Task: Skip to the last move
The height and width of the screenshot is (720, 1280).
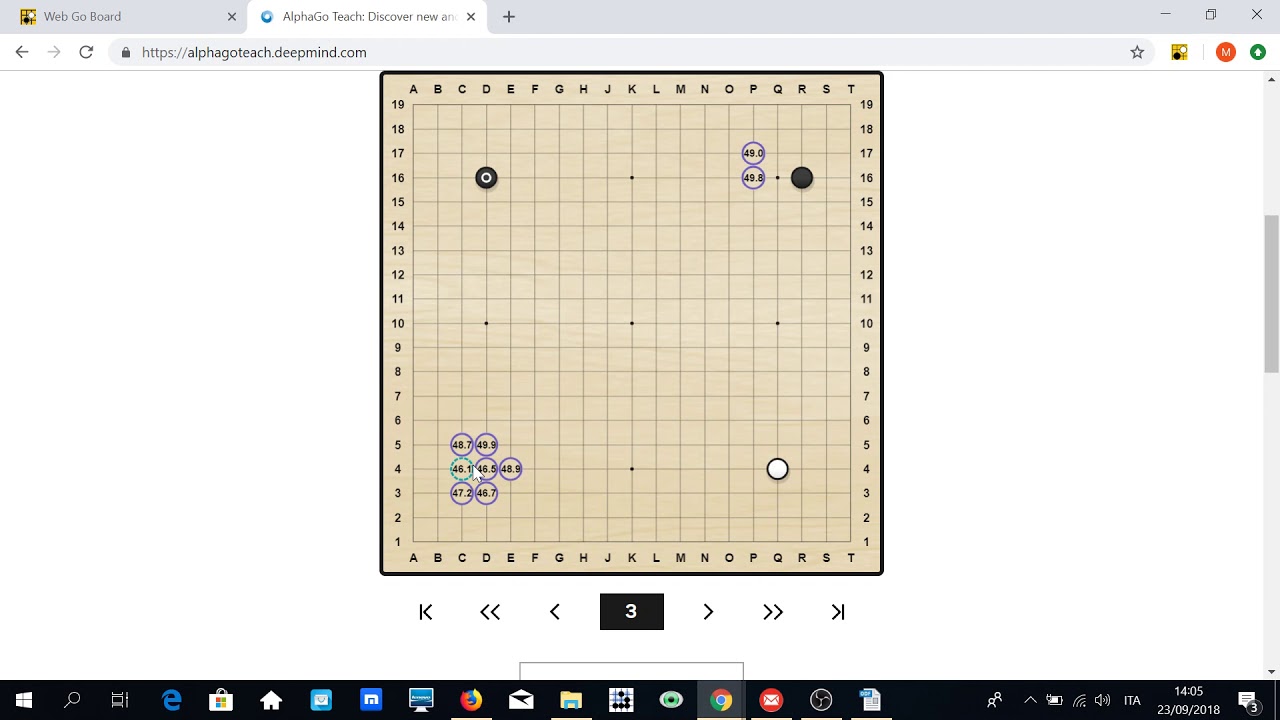Action: 838,612
